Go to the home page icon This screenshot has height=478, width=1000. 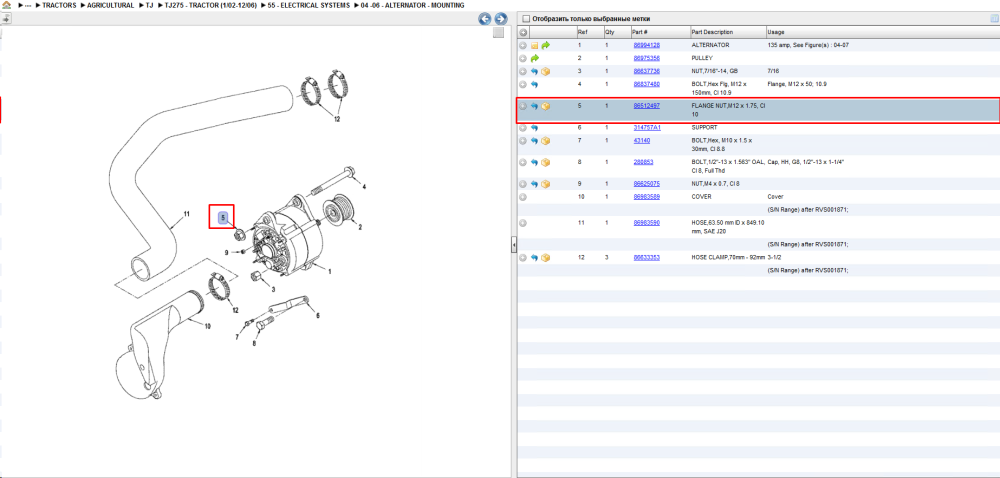point(6,5)
